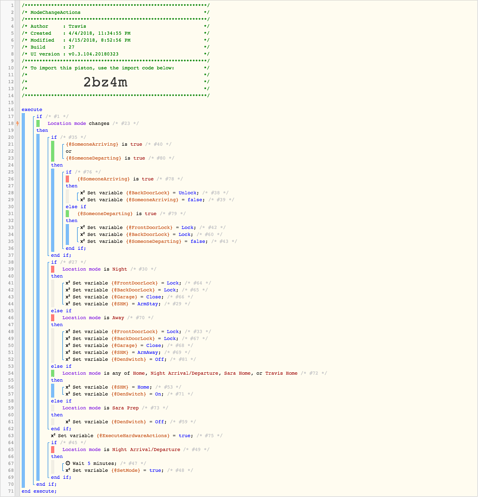This screenshot has width=480, height=500.
Task: Click variable icon for @ExecuteHardwareActions = true
Action: pos(53,436)
